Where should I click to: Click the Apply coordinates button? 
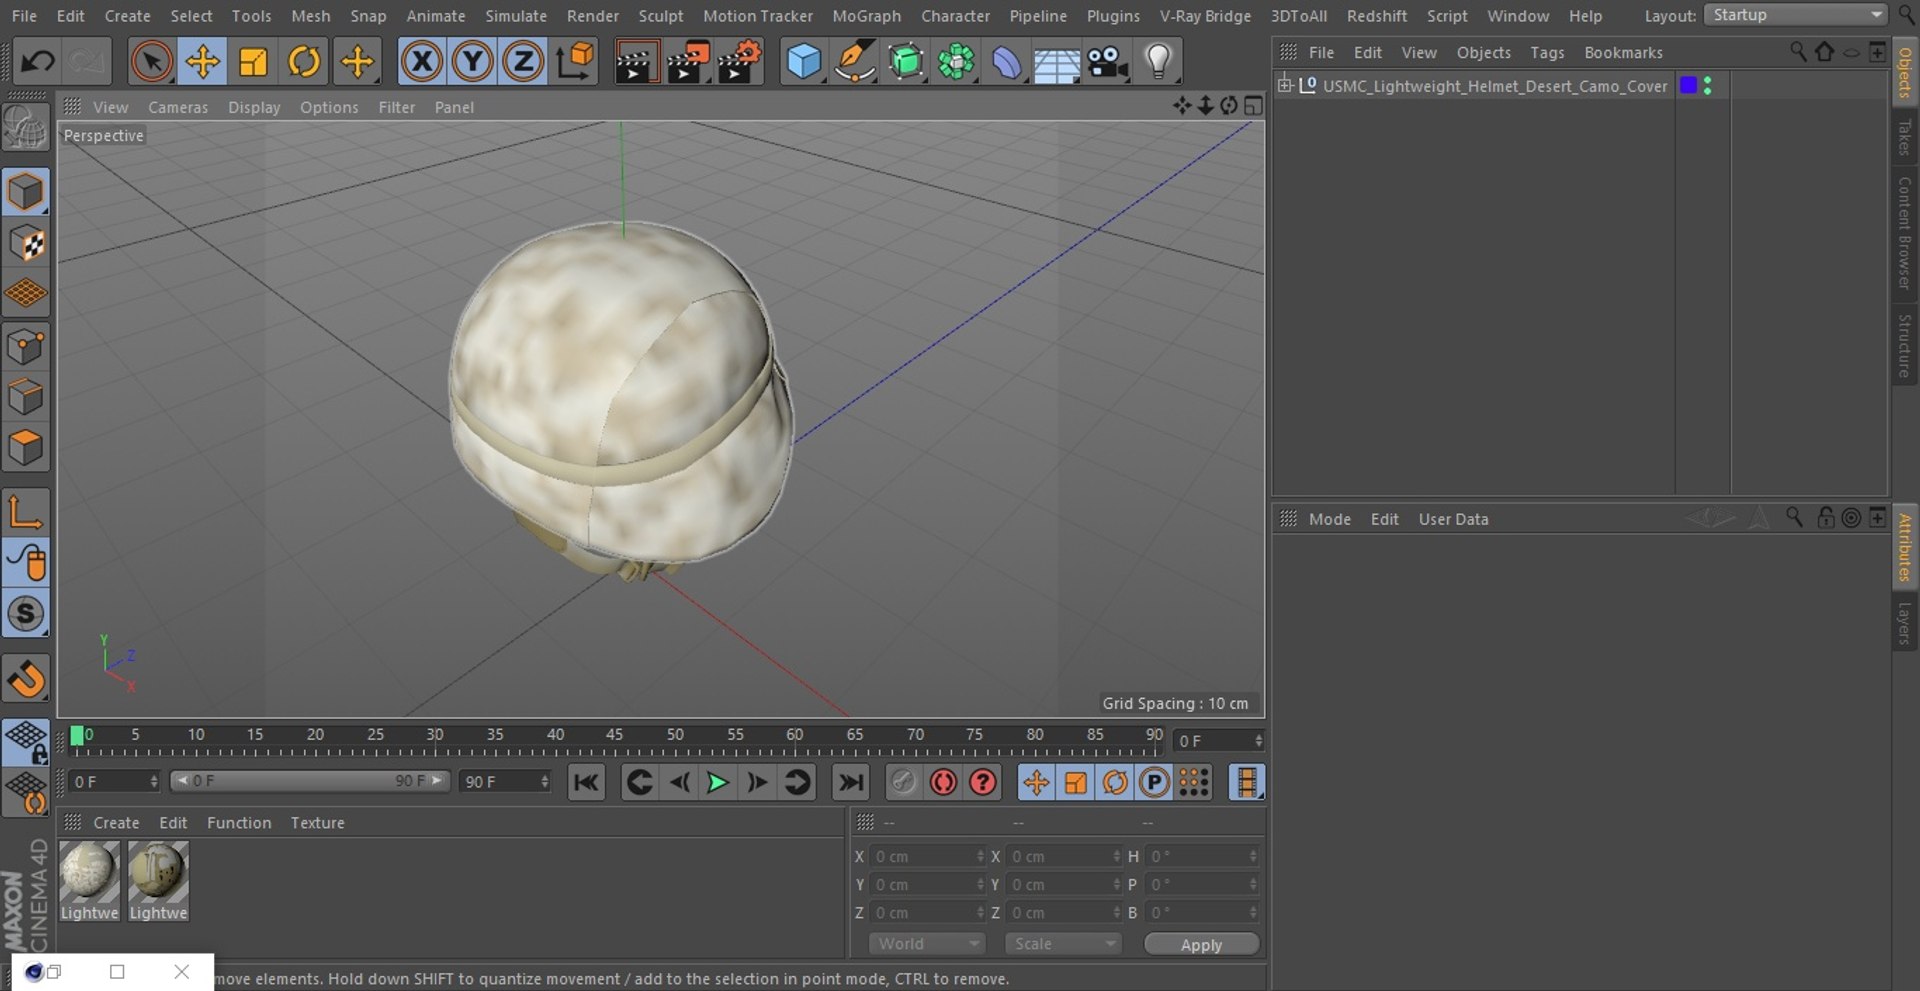(x=1201, y=944)
